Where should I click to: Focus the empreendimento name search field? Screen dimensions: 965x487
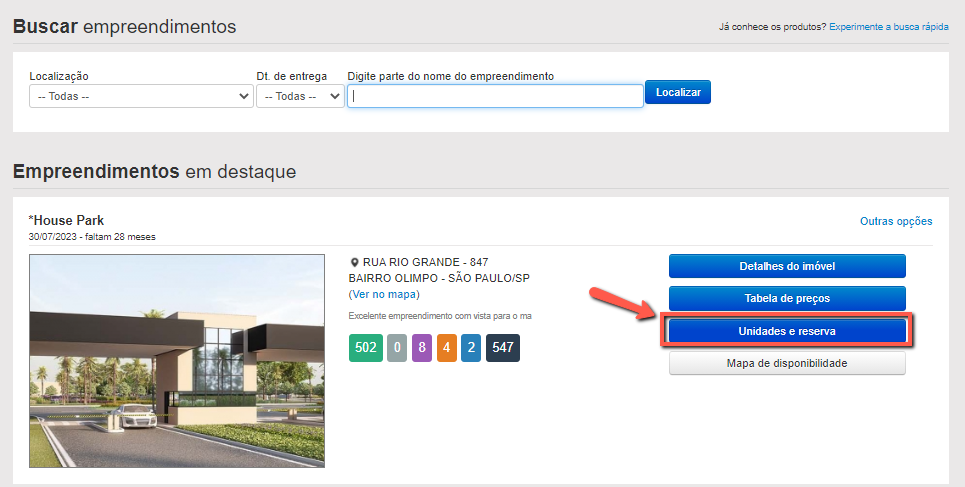[495, 96]
